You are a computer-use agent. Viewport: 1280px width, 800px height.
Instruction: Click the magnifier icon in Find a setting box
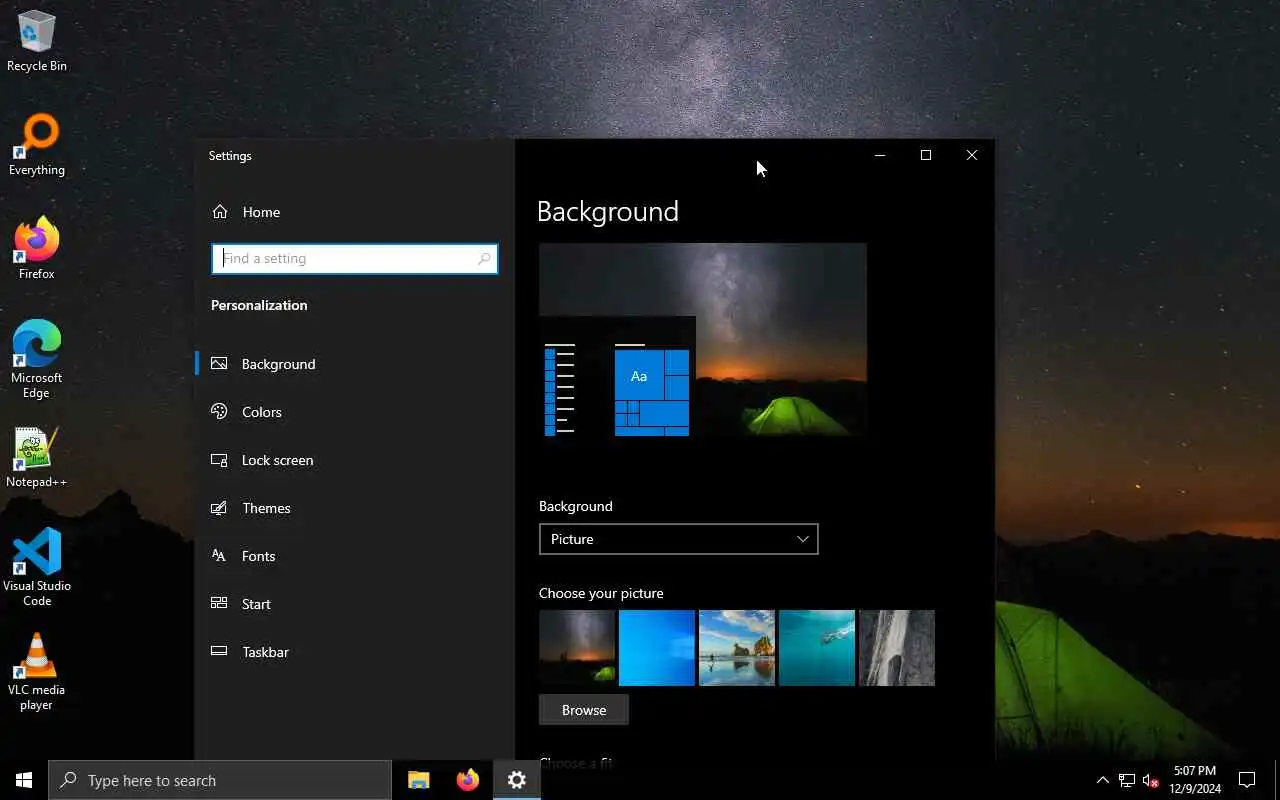[485, 259]
